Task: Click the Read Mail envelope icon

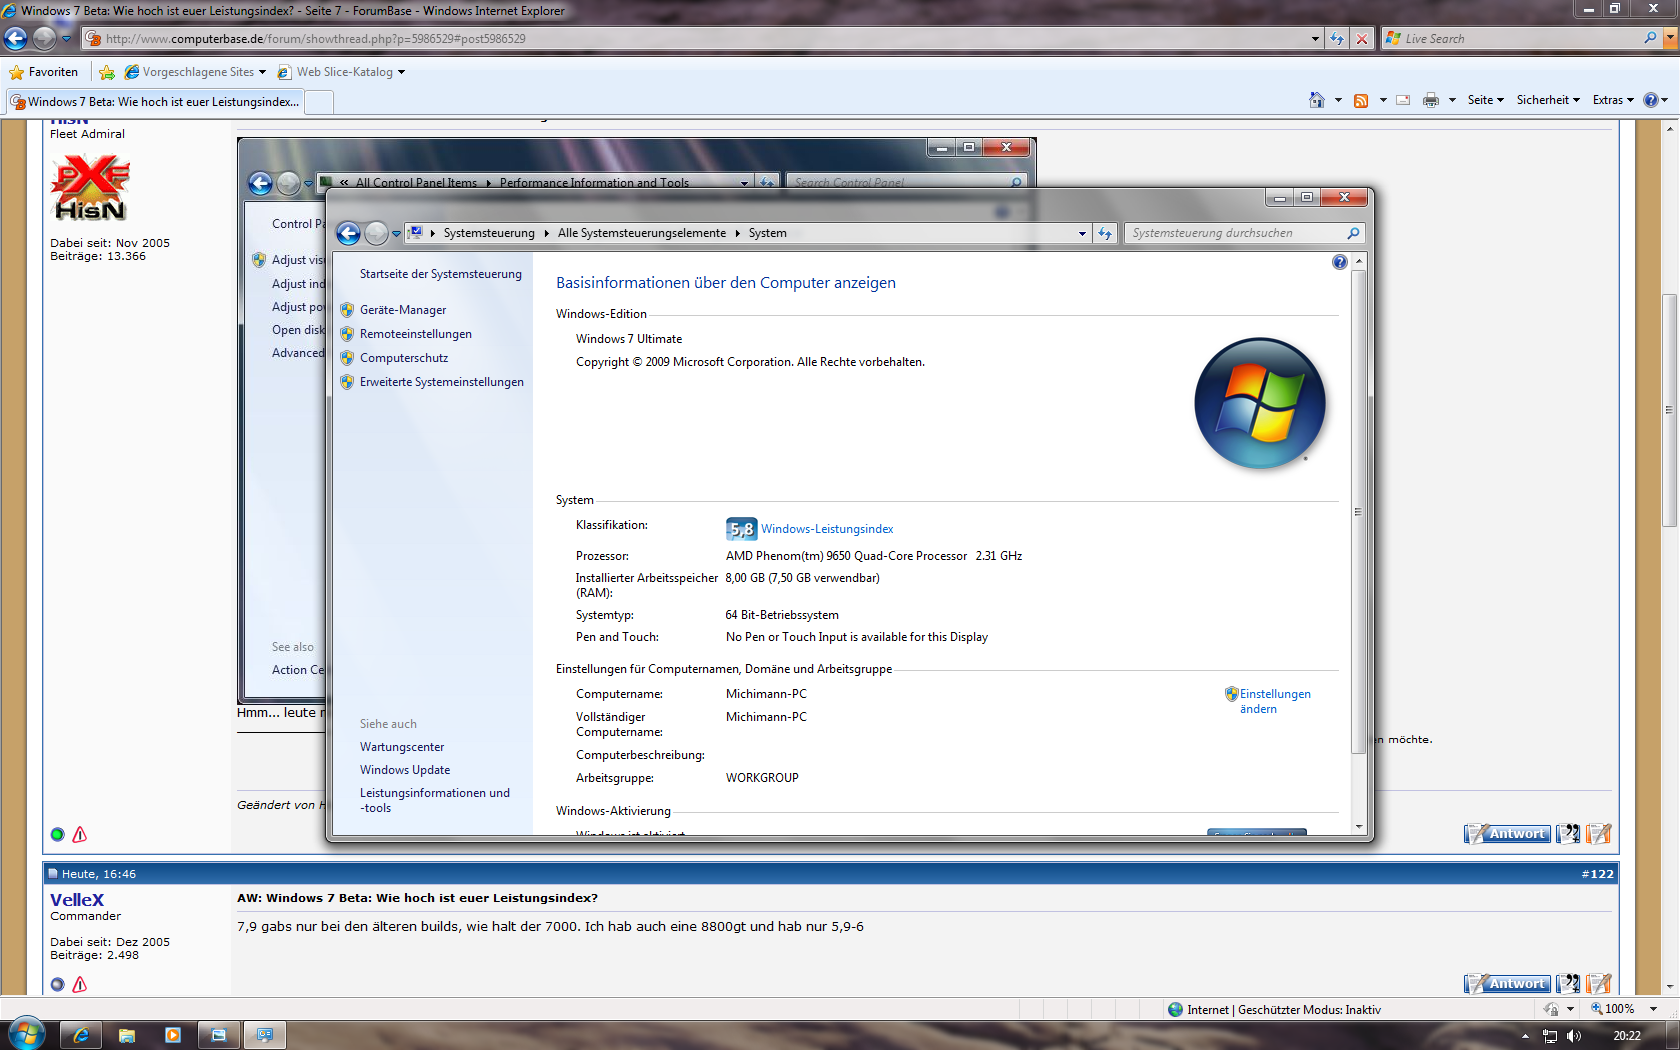Action: click(x=1403, y=100)
